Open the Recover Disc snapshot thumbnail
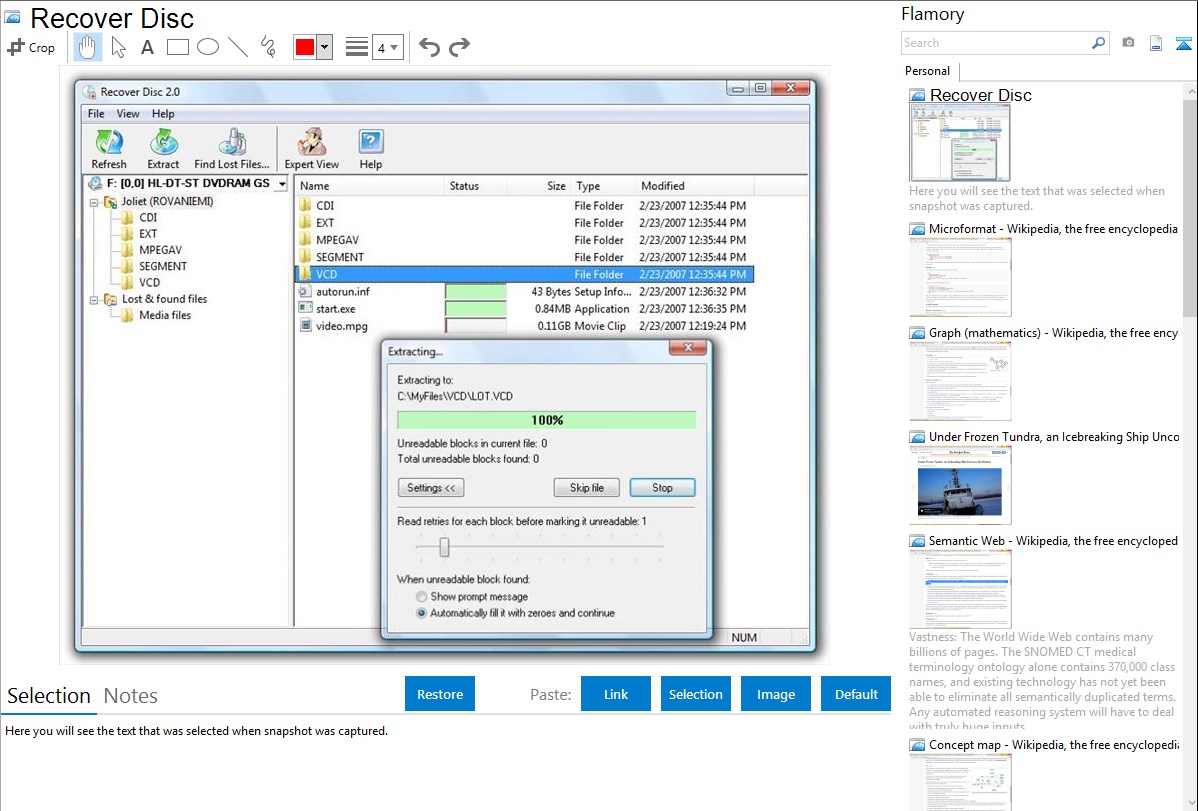 (960, 143)
